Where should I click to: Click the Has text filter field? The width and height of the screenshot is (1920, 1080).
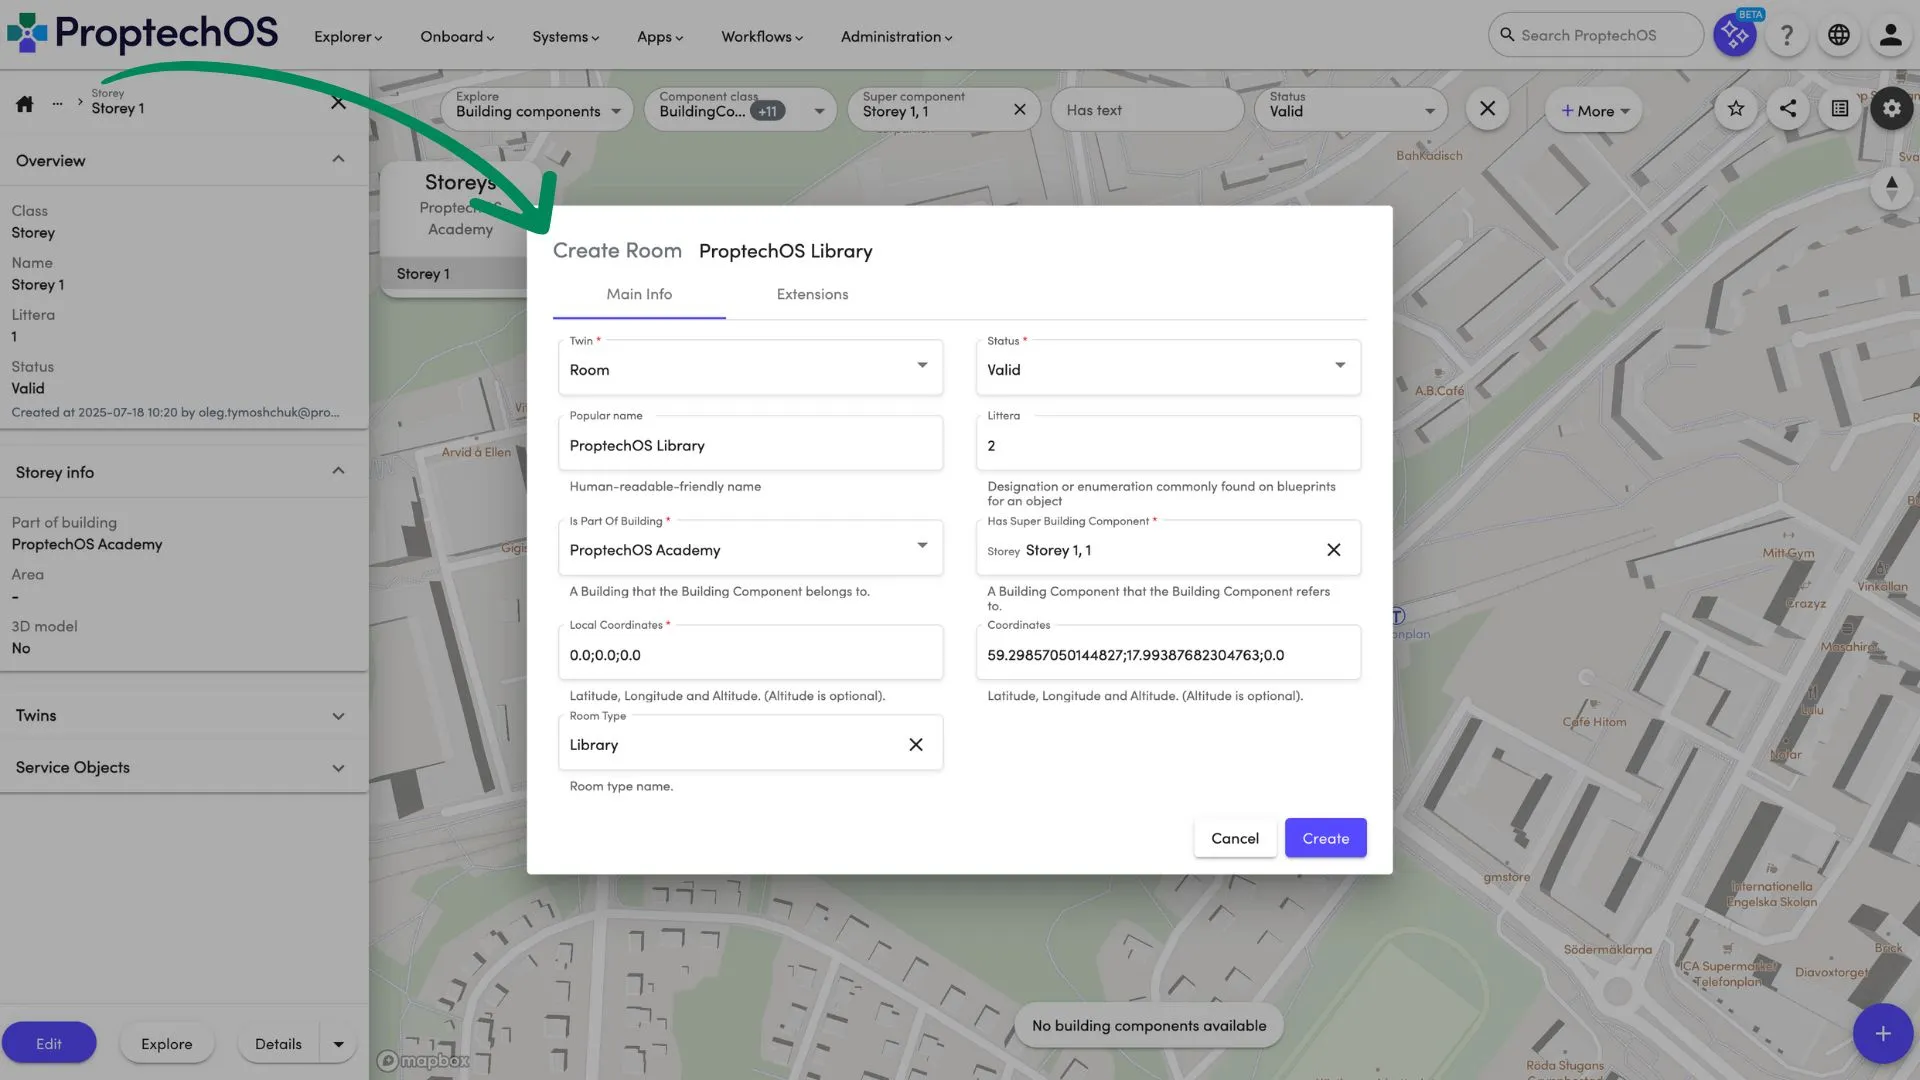click(1147, 110)
